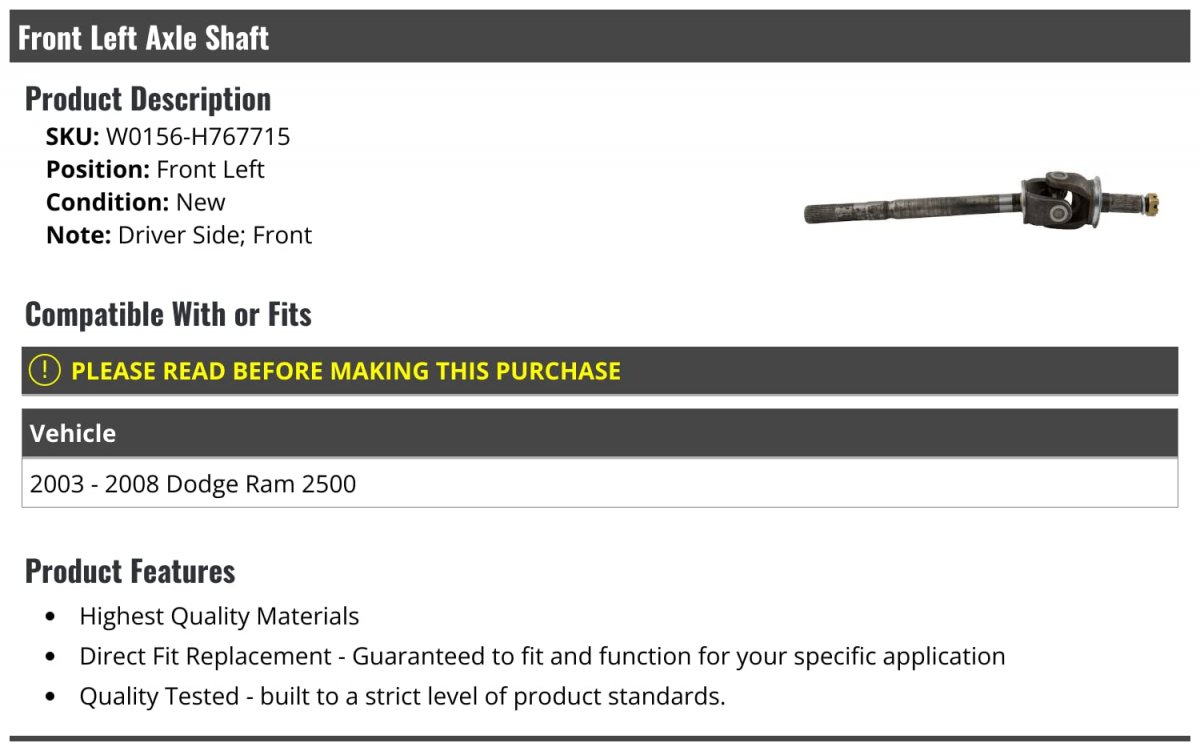Open the axle shaft product image
This screenshot has width=1200, height=751.
[x=981, y=200]
